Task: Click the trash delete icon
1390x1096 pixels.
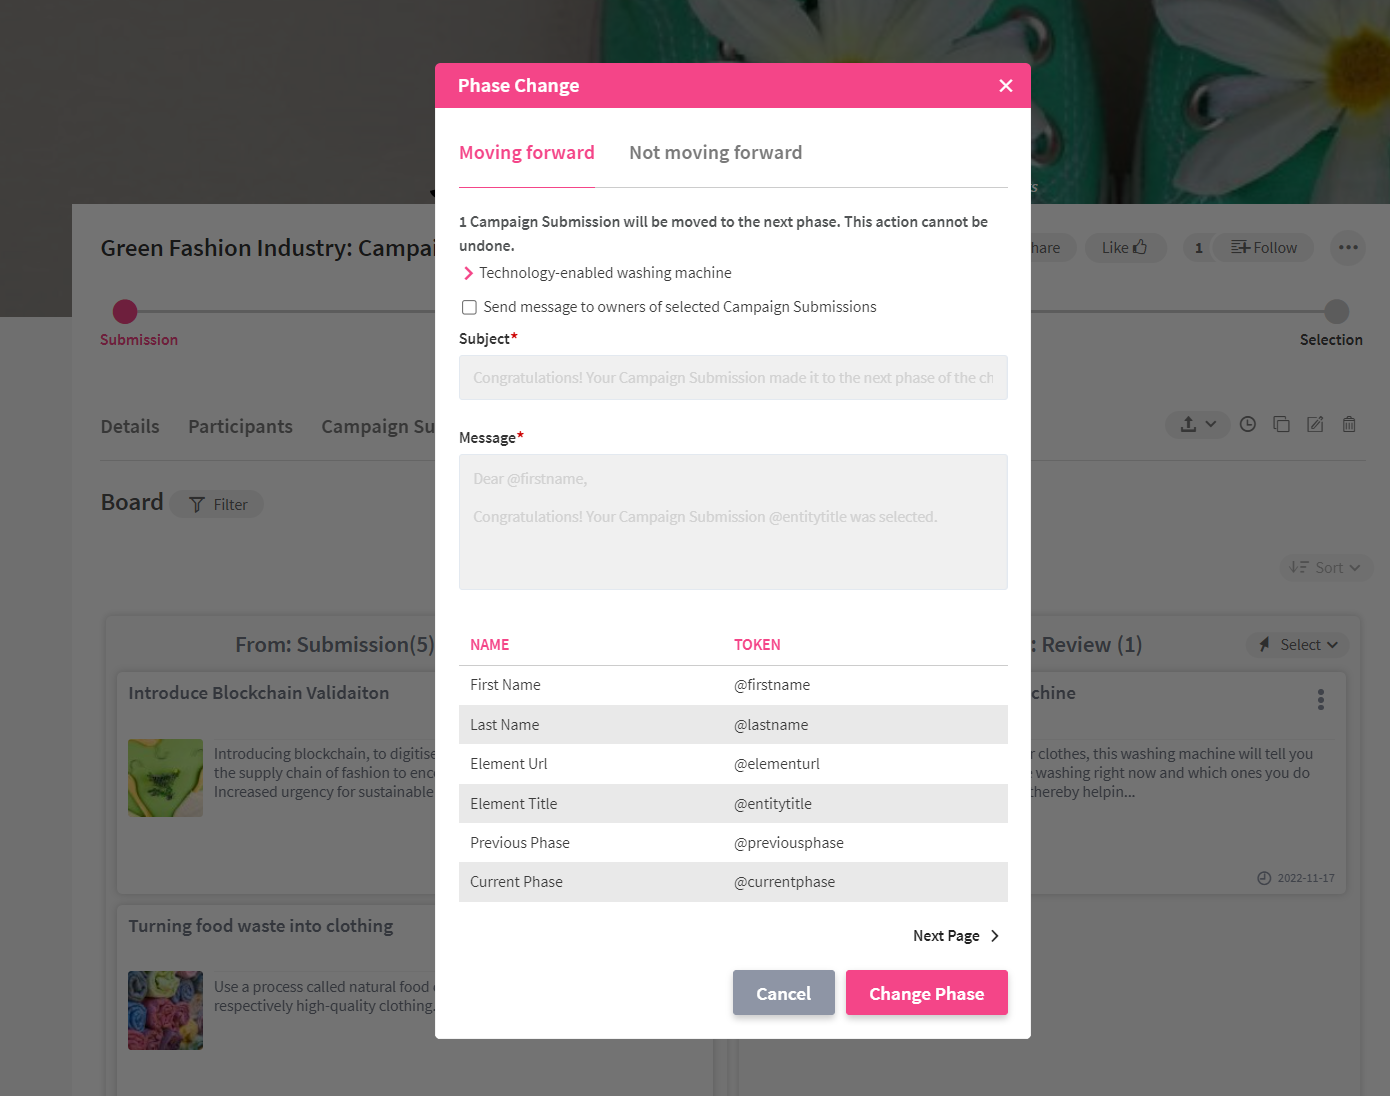Action: 1349,424
